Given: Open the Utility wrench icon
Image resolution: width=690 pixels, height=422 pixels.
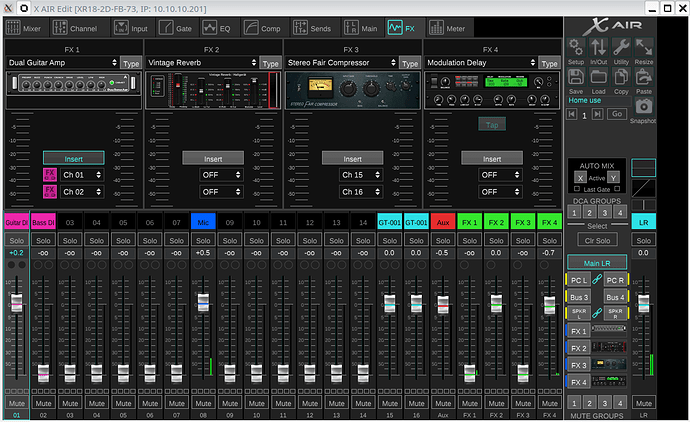Looking at the screenshot, I should click(x=621, y=48).
